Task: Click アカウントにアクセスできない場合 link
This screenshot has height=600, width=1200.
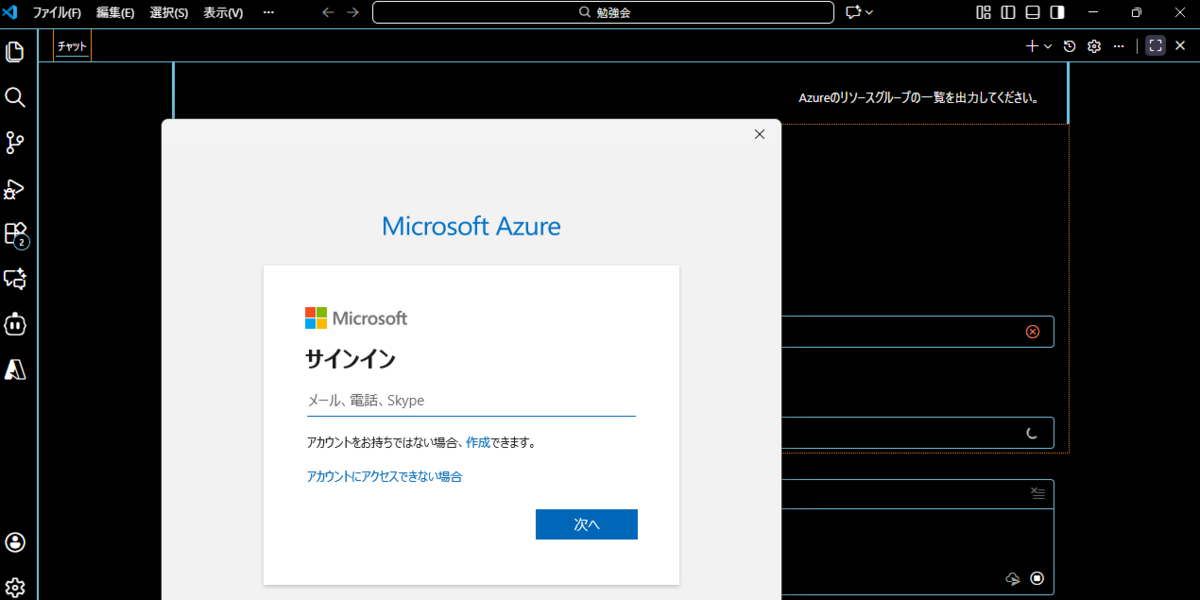Action: pos(384,477)
